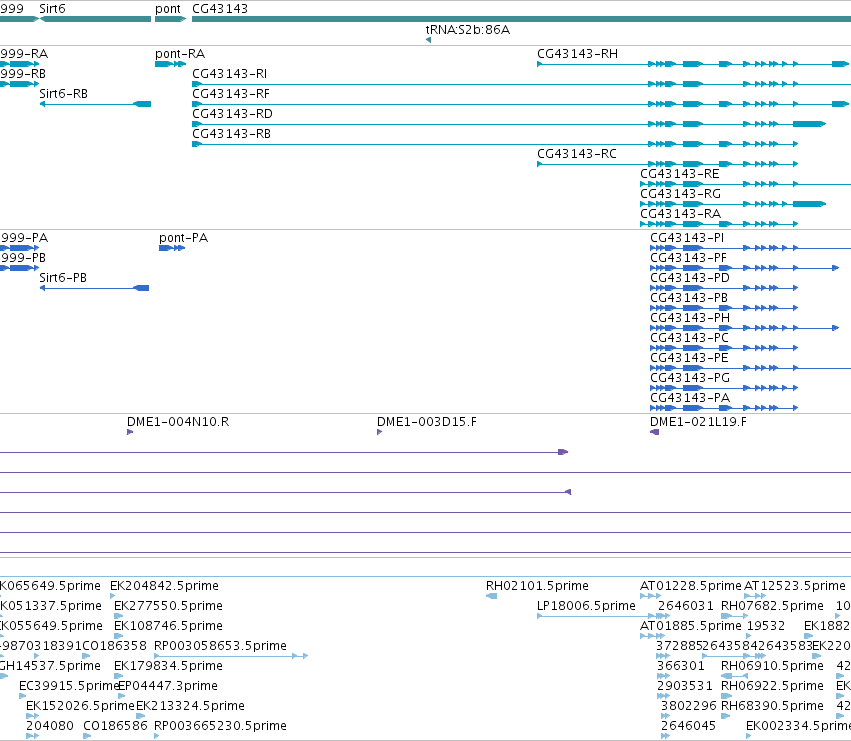Select the pont-RA transcript label
Screen dimensions: 851x741
180,54
